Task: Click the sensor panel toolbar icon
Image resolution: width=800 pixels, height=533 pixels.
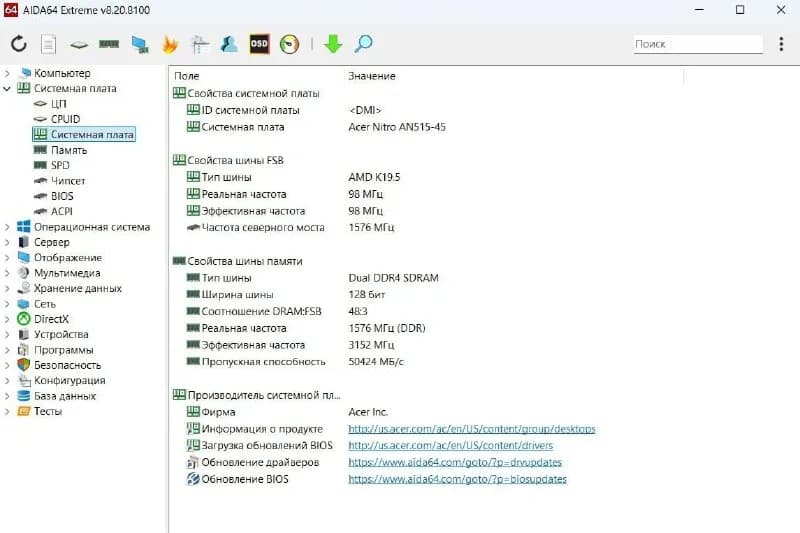Action: click(199, 44)
